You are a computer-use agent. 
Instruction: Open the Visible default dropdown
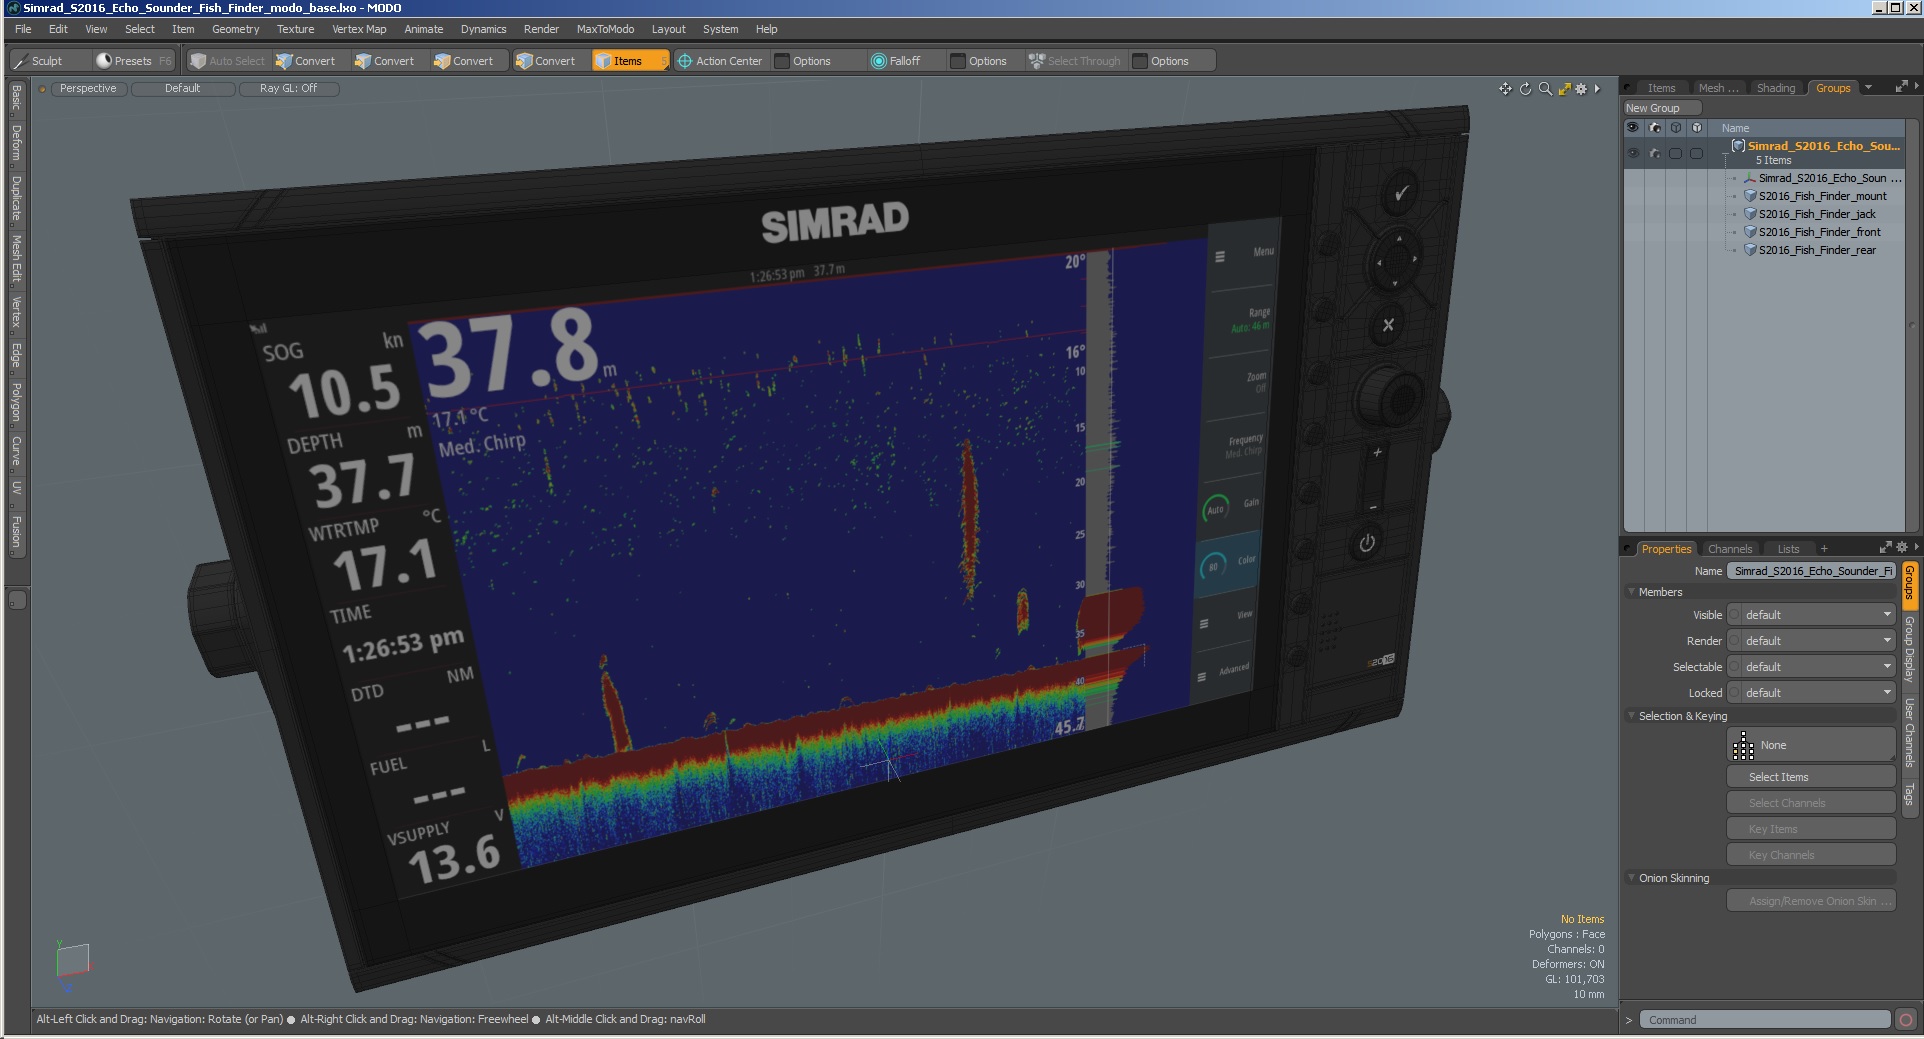coord(1811,615)
